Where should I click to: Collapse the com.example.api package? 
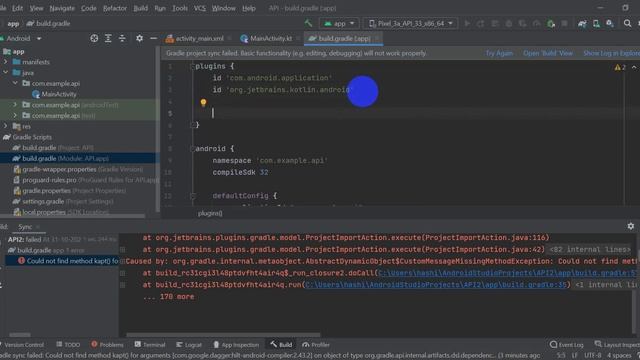[16, 83]
